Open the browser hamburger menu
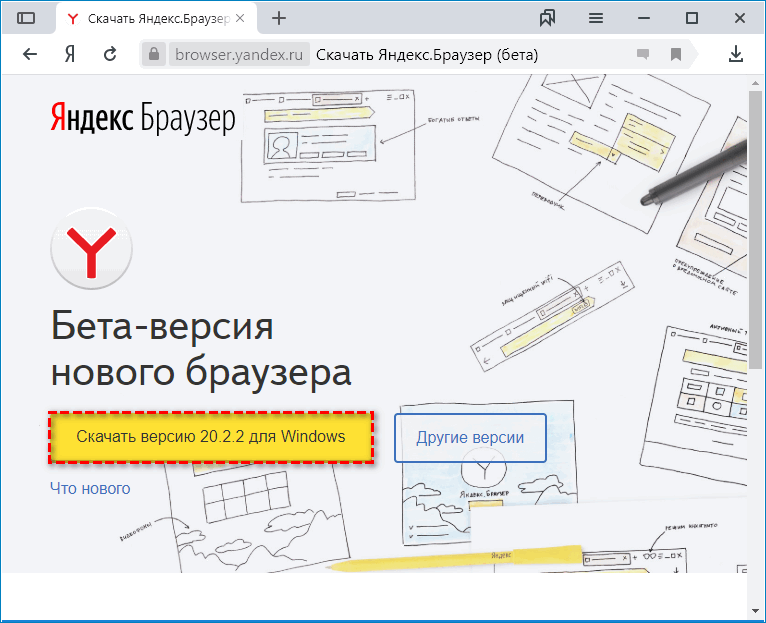This screenshot has width=766, height=623. click(596, 19)
